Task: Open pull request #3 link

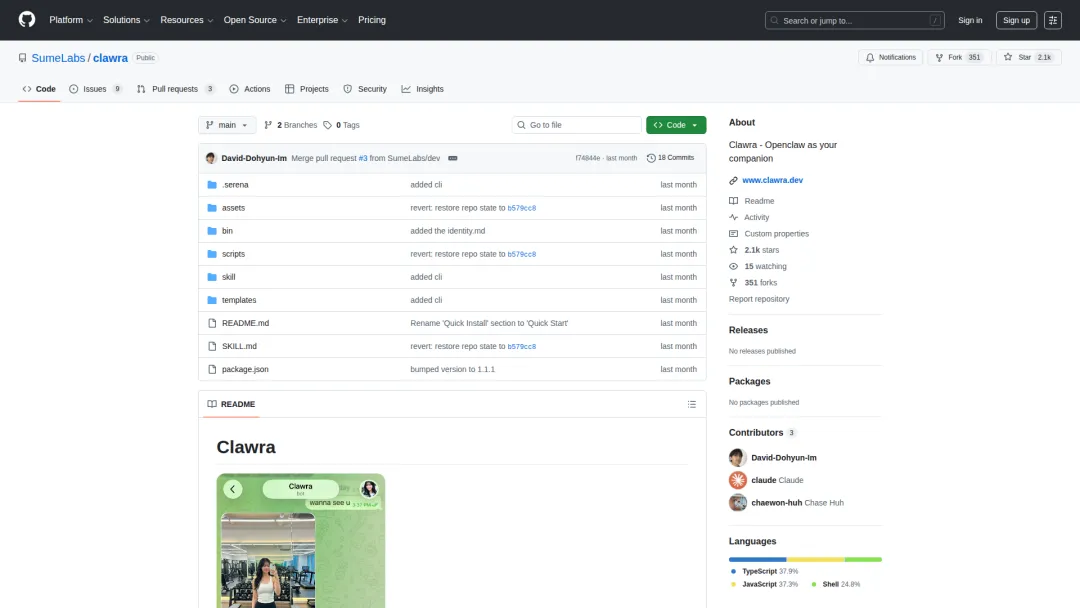Action: pyautogui.click(x=363, y=158)
